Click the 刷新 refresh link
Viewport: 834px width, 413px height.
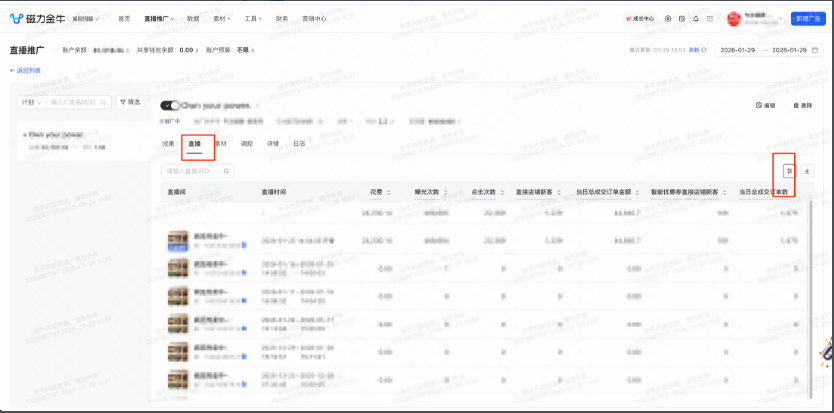point(698,50)
